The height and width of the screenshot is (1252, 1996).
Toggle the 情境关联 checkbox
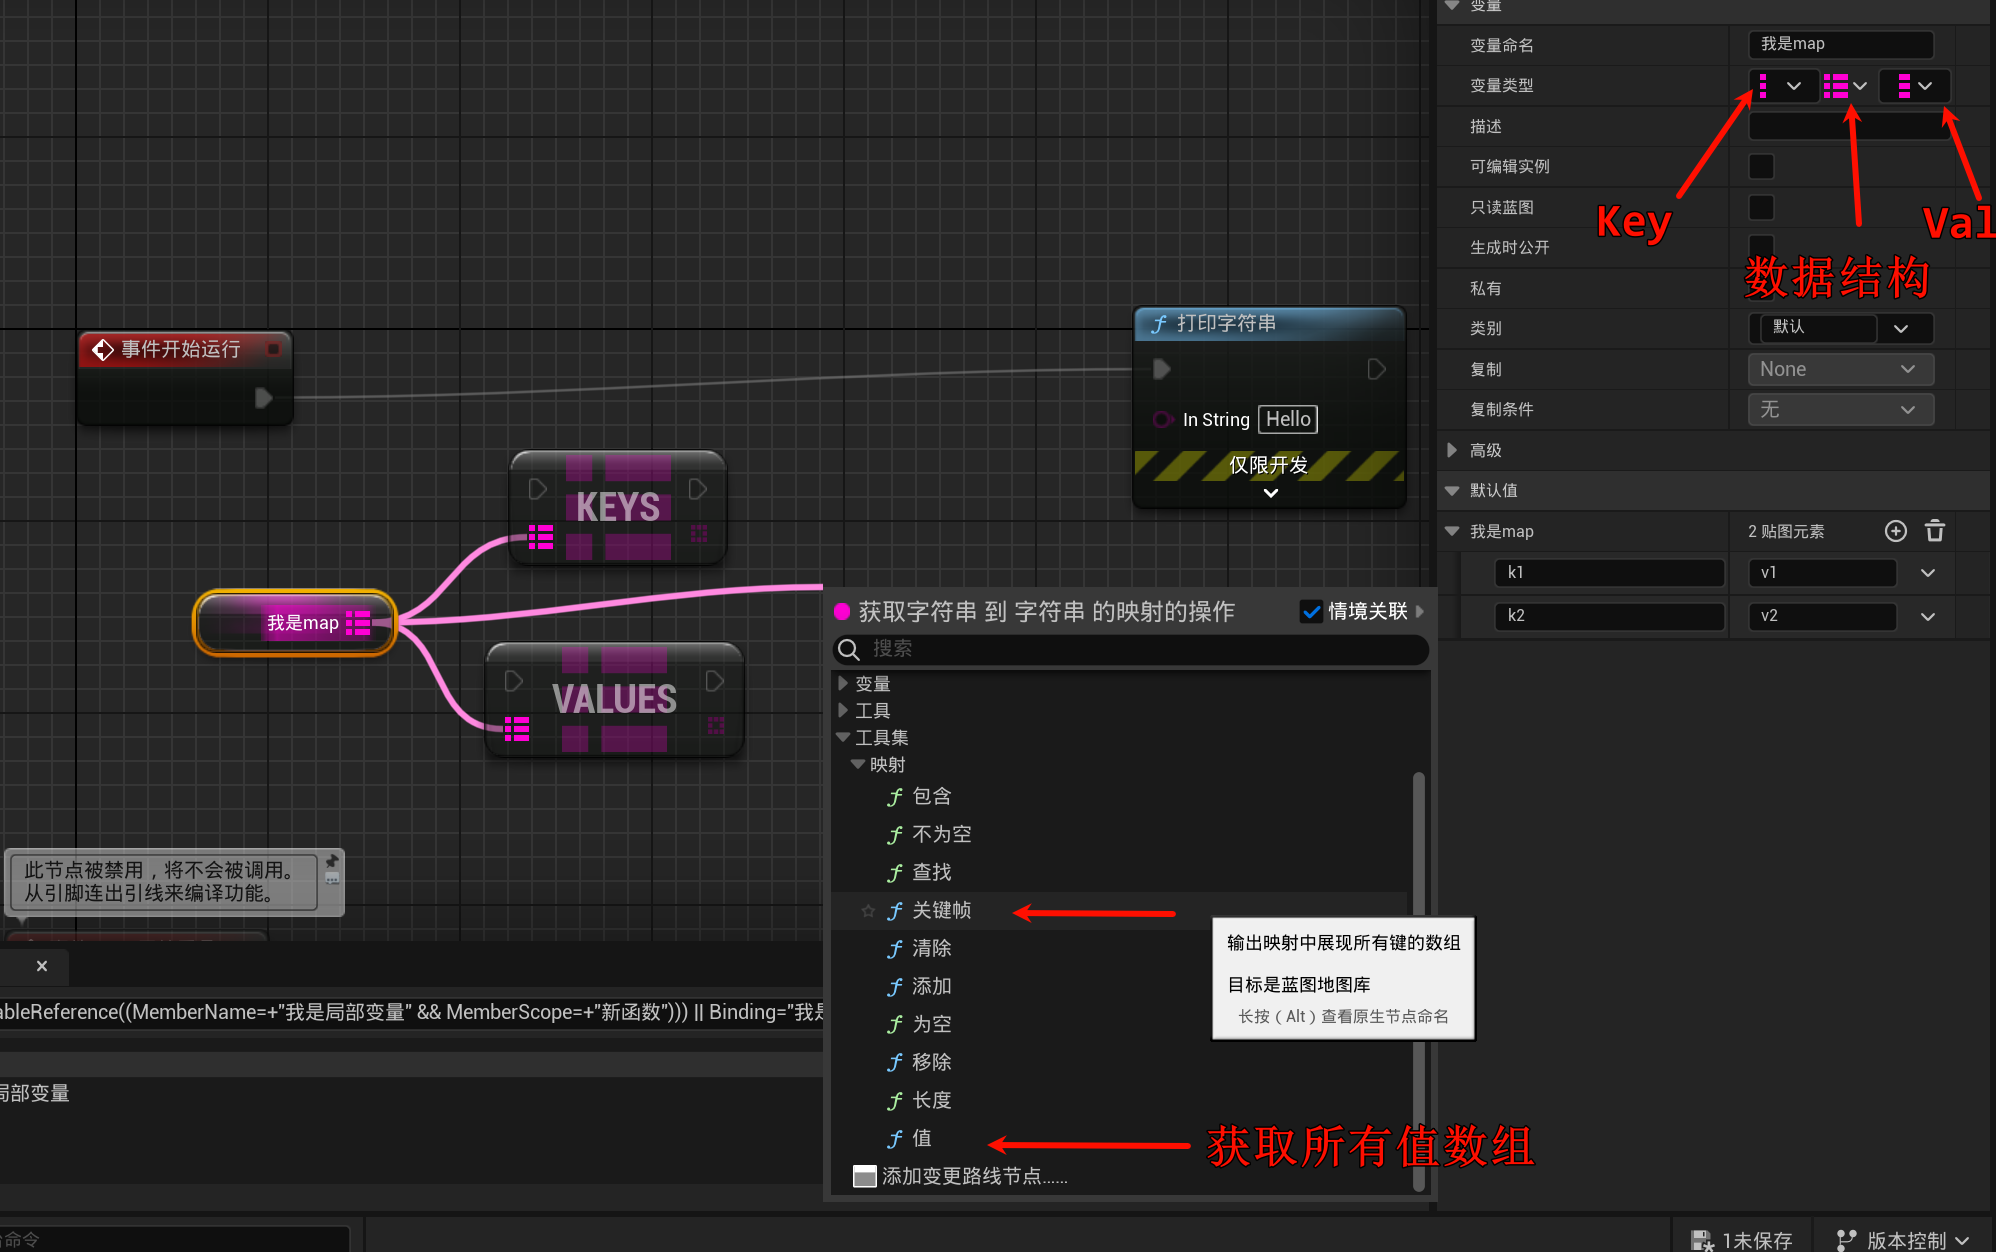click(1311, 611)
